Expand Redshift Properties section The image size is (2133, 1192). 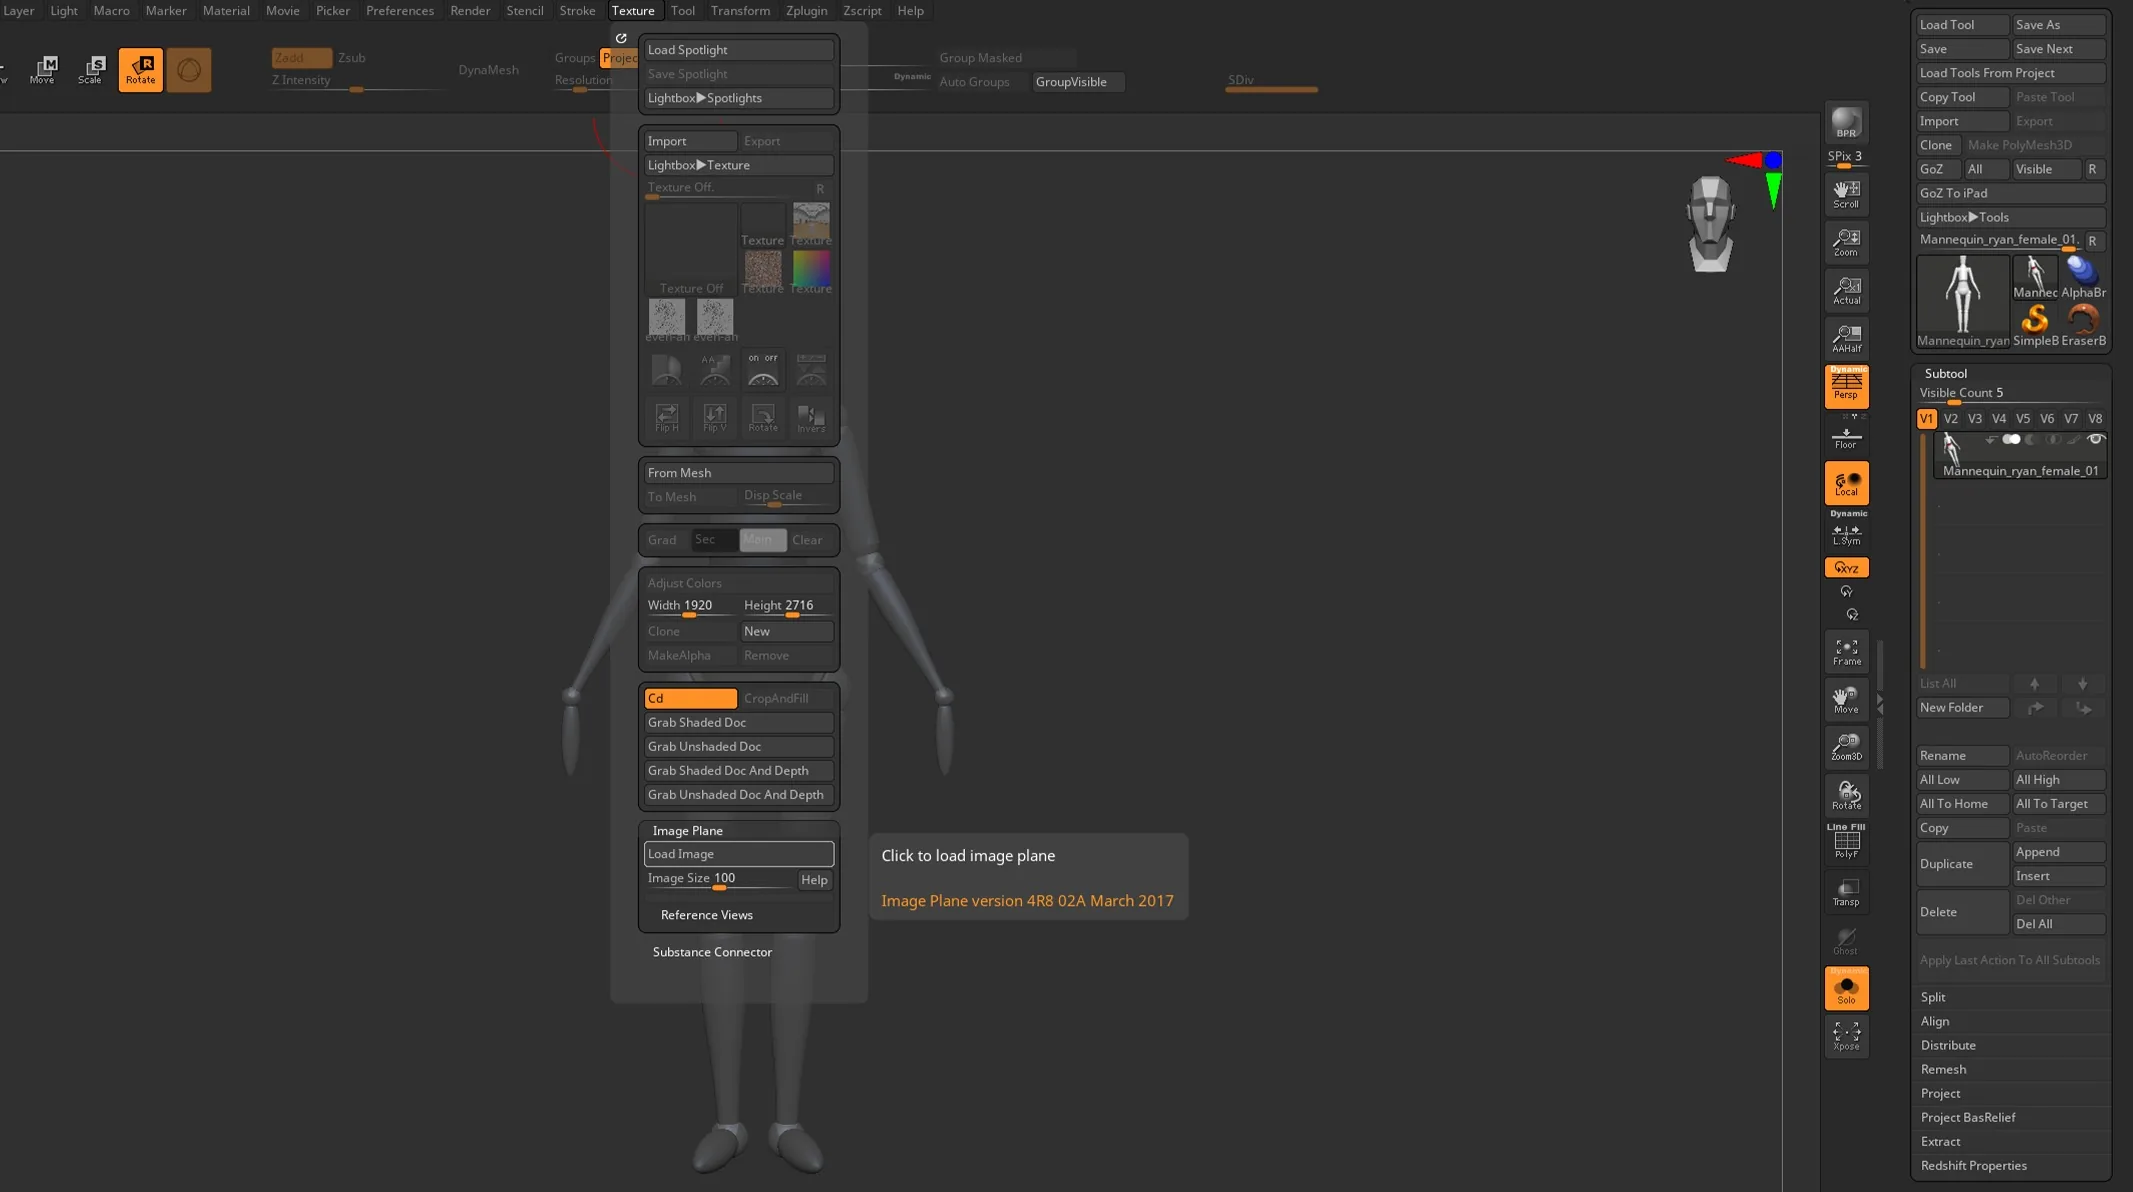[x=1973, y=1165]
